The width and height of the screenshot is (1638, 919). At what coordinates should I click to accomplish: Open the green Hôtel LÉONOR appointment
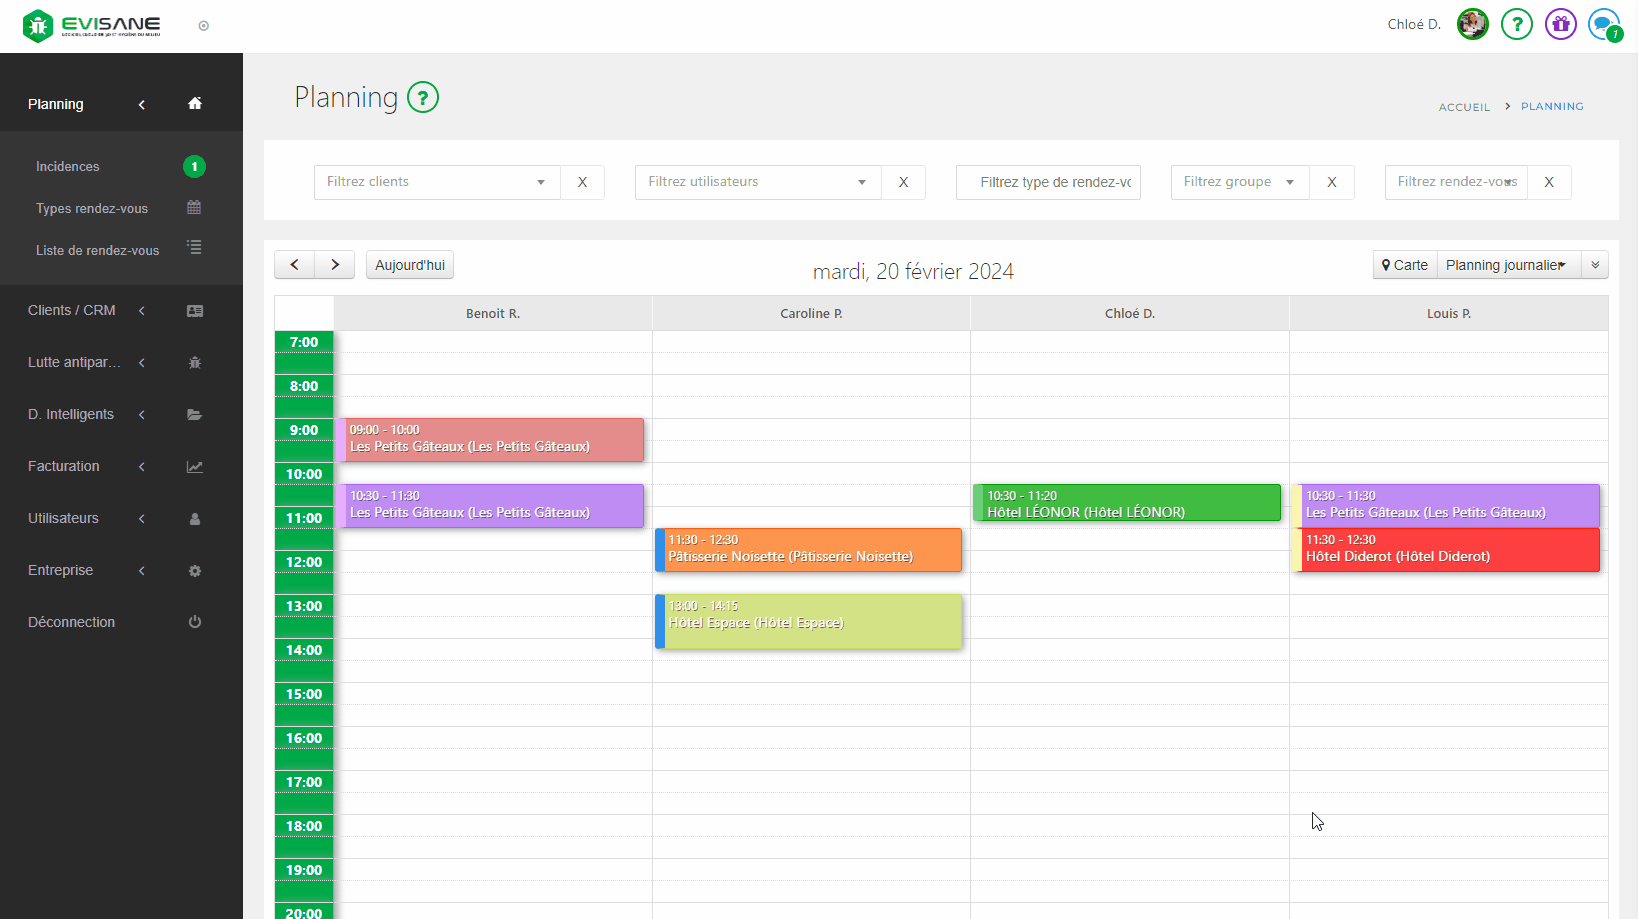[1127, 503]
